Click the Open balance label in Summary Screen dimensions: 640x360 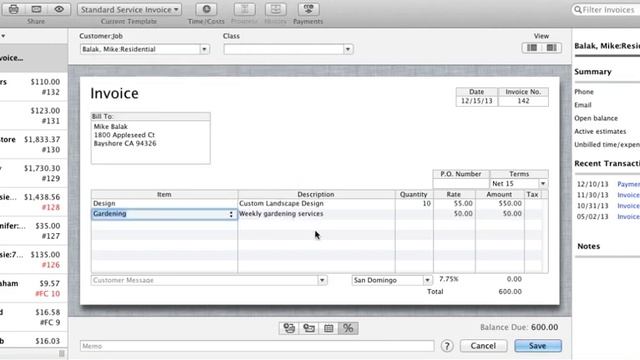click(596, 118)
